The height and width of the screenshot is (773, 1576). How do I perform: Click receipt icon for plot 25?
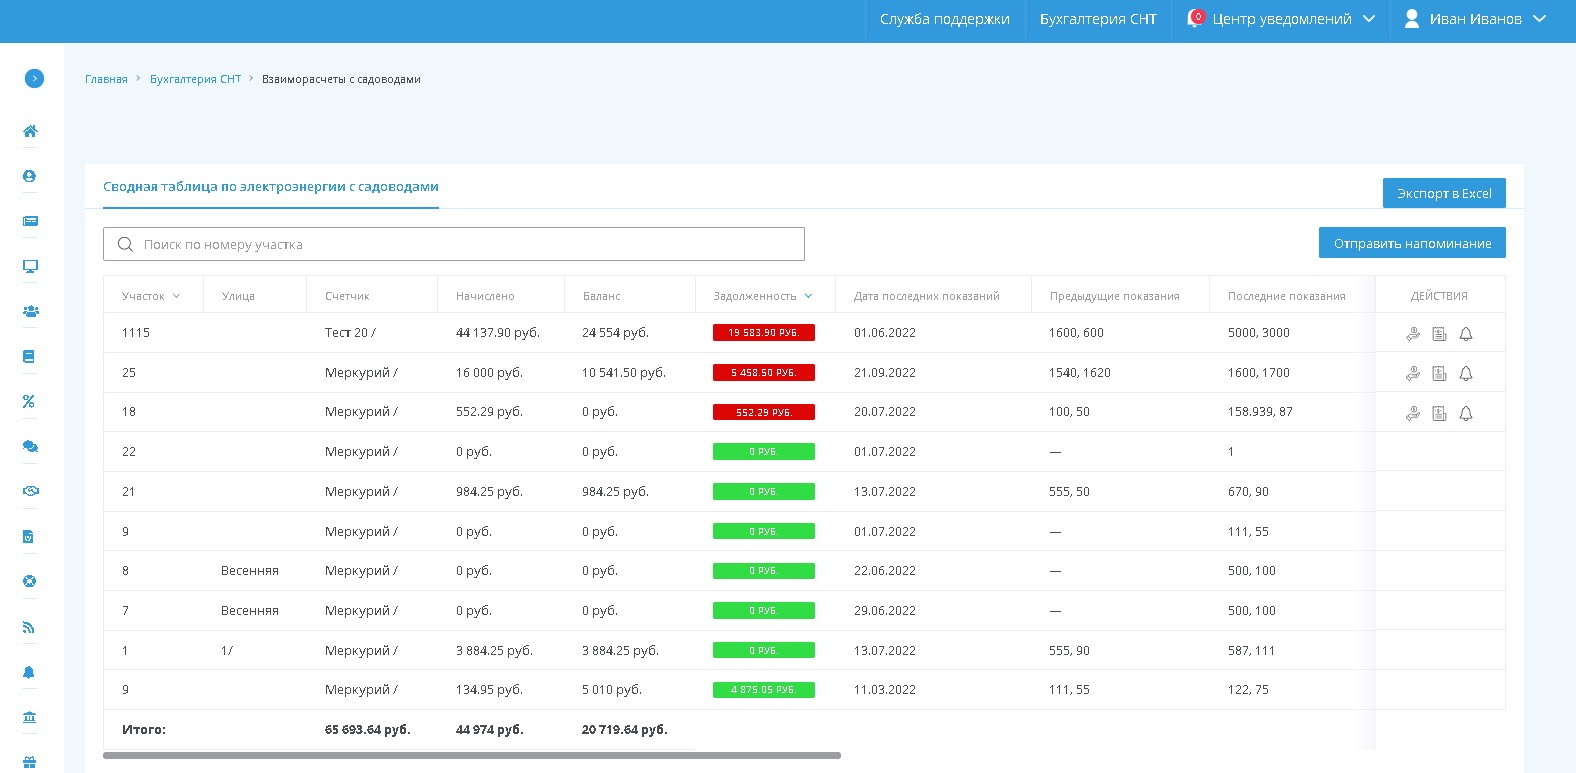point(1439,373)
